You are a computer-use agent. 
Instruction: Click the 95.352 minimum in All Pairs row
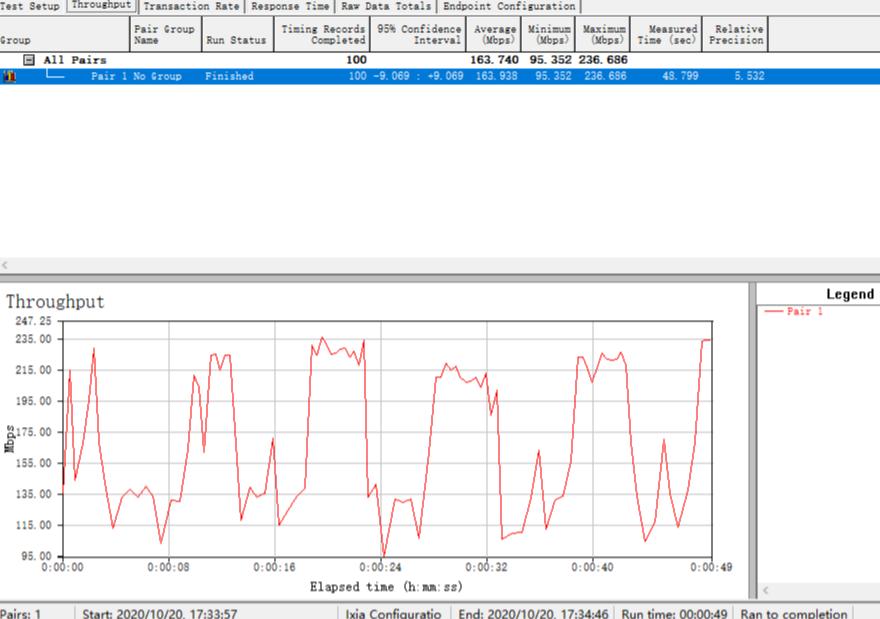tap(551, 59)
